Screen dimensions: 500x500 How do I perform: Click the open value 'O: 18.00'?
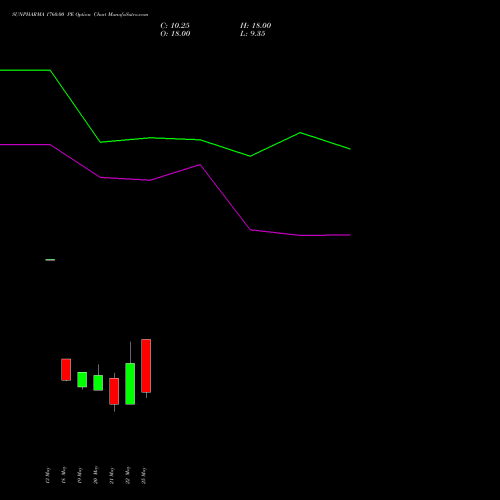(x=175, y=34)
